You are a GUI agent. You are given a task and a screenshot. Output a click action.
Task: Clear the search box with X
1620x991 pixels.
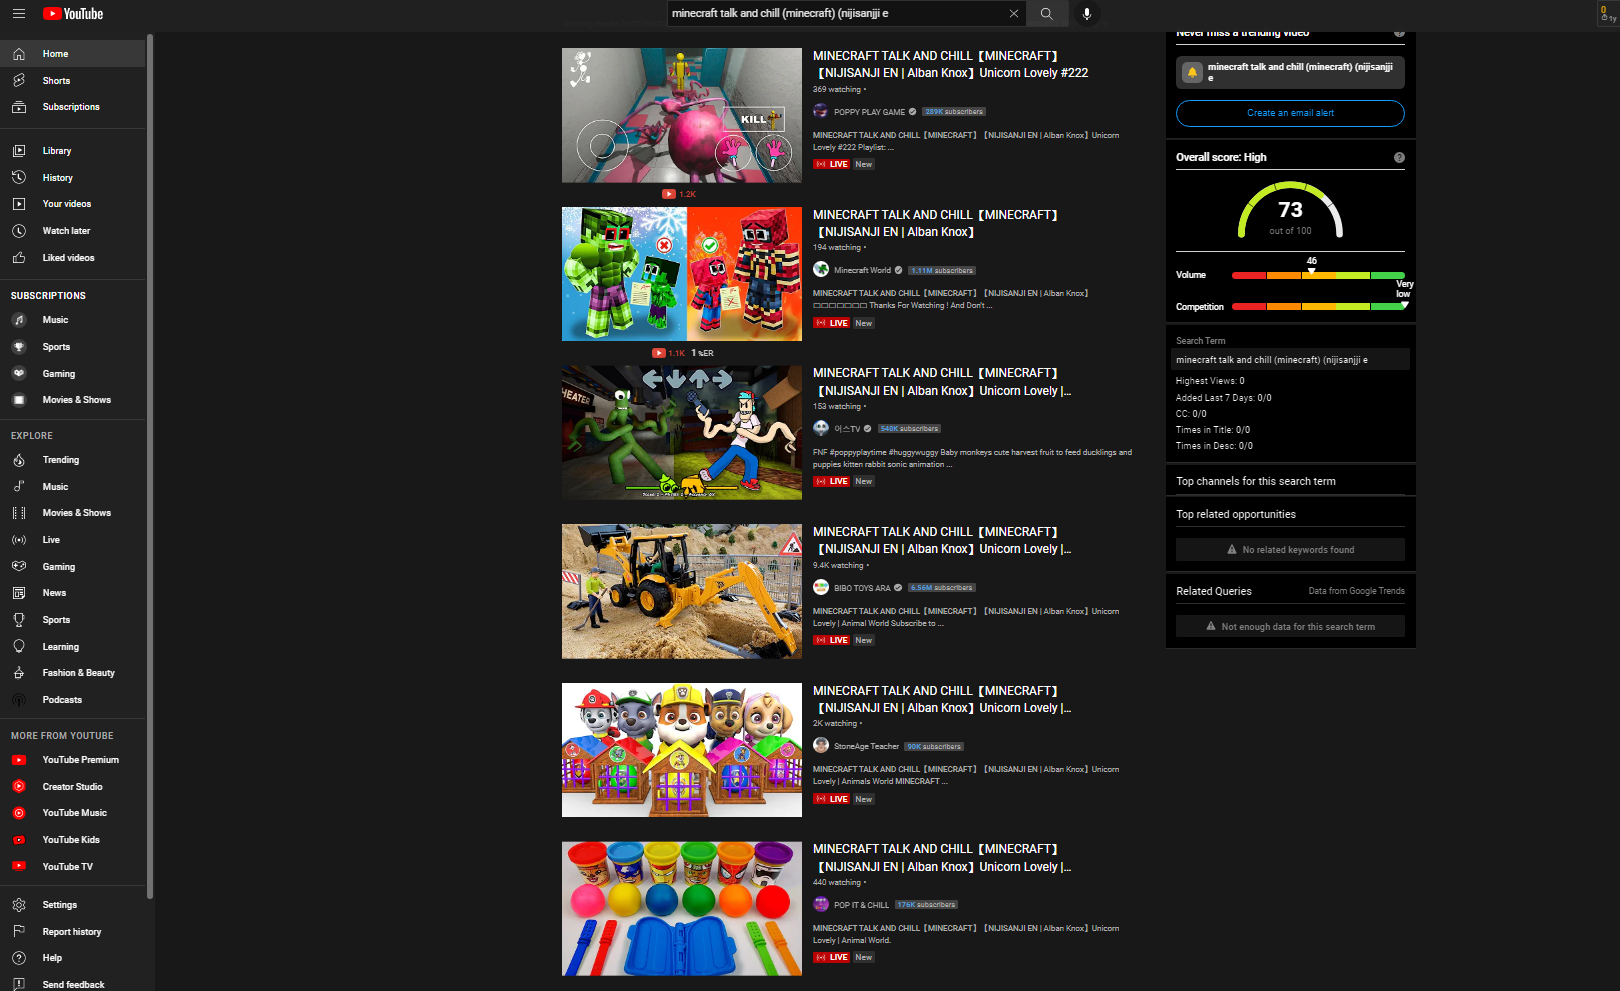pos(1014,14)
